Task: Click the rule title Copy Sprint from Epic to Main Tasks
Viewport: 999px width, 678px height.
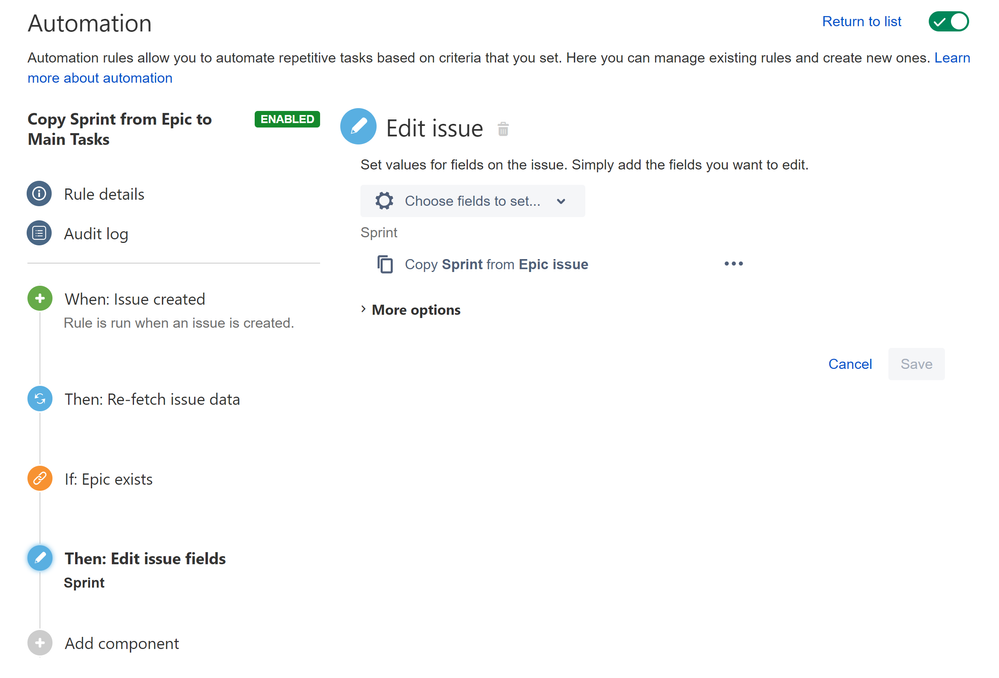Action: 120,129
